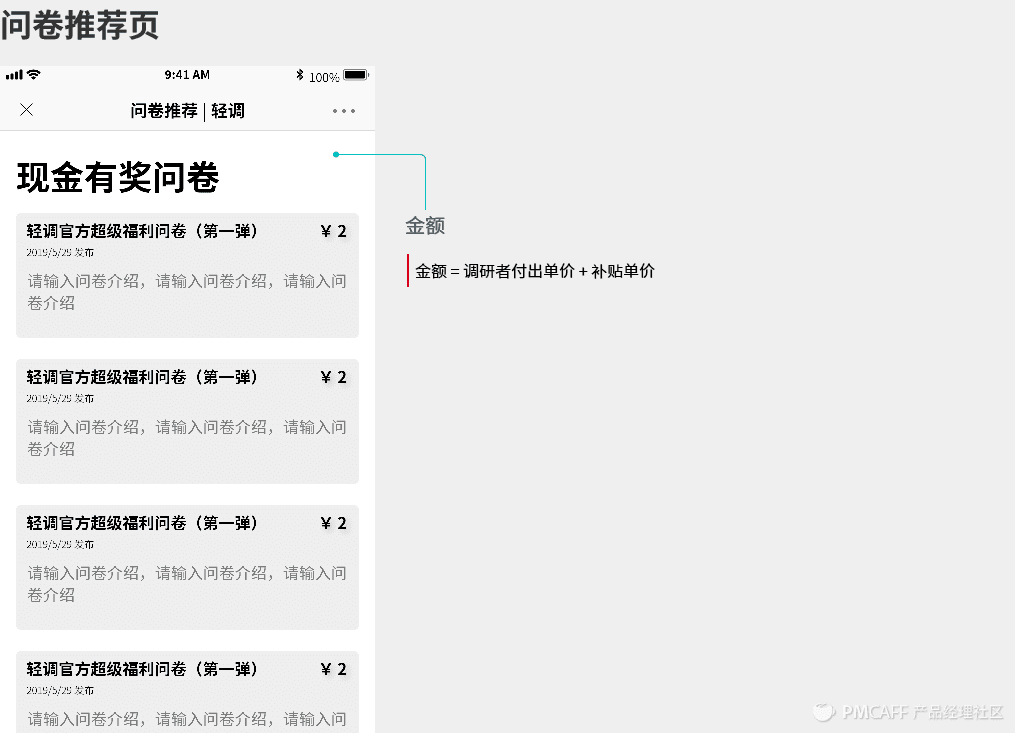This screenshot has height=733, width=1015.
Task: Open the first 轻调官方超级福利问卷 card title
Action: coord(142,231)
